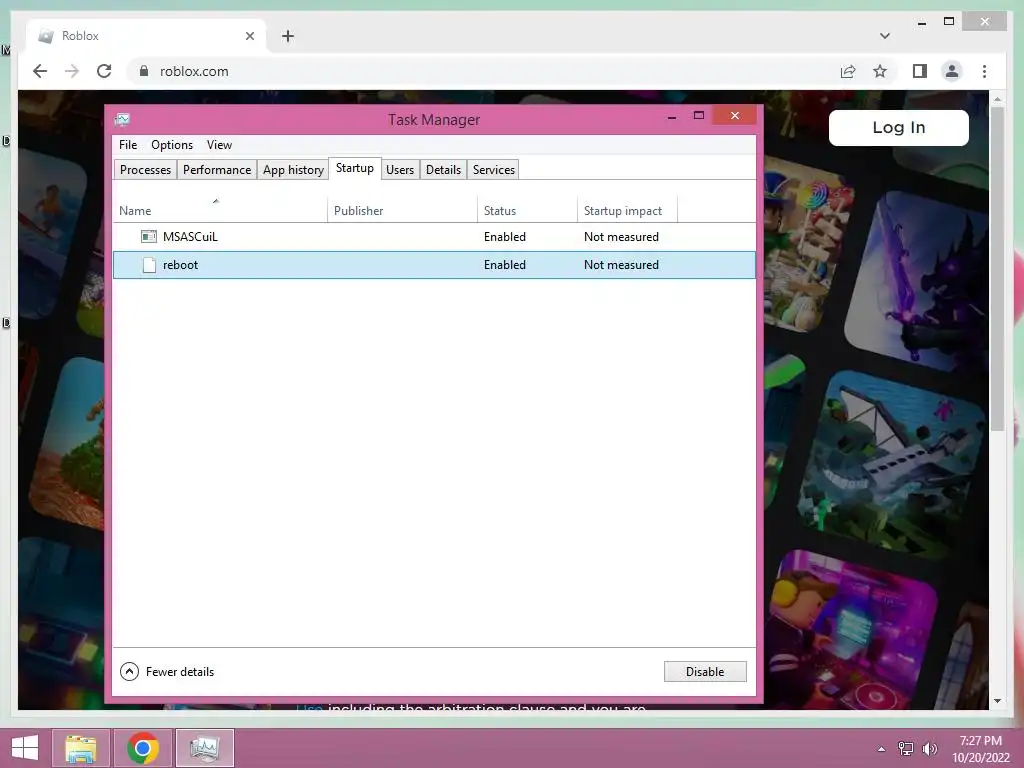Open Chrome tab search dropdown
1024x768 pixels.
[x=884, y=36]
